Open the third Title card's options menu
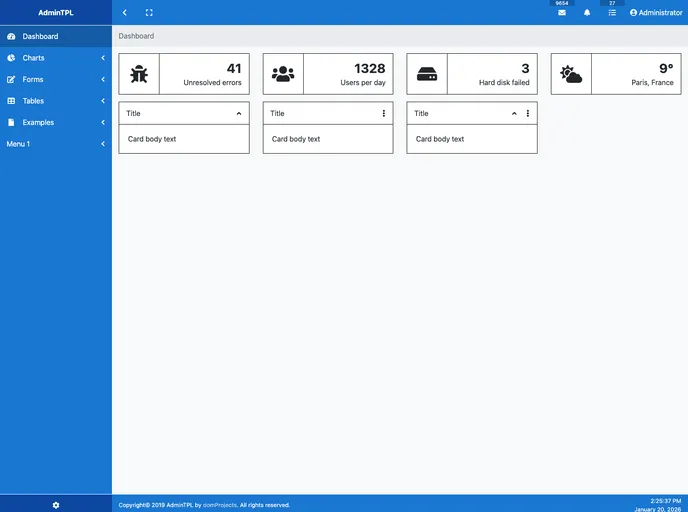Screen dimensions: 688x512 tap(527, 114)
